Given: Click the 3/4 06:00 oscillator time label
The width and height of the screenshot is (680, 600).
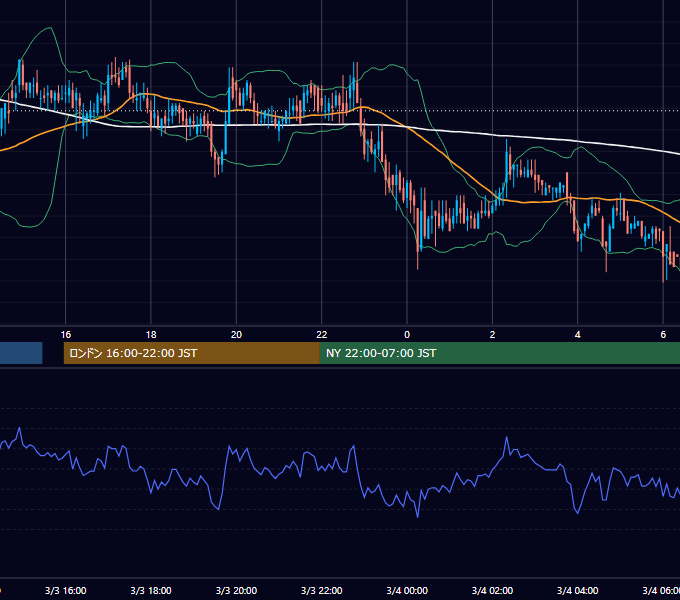Looking at the screenshot, I should pyautogui.click(x=661, y=590).
